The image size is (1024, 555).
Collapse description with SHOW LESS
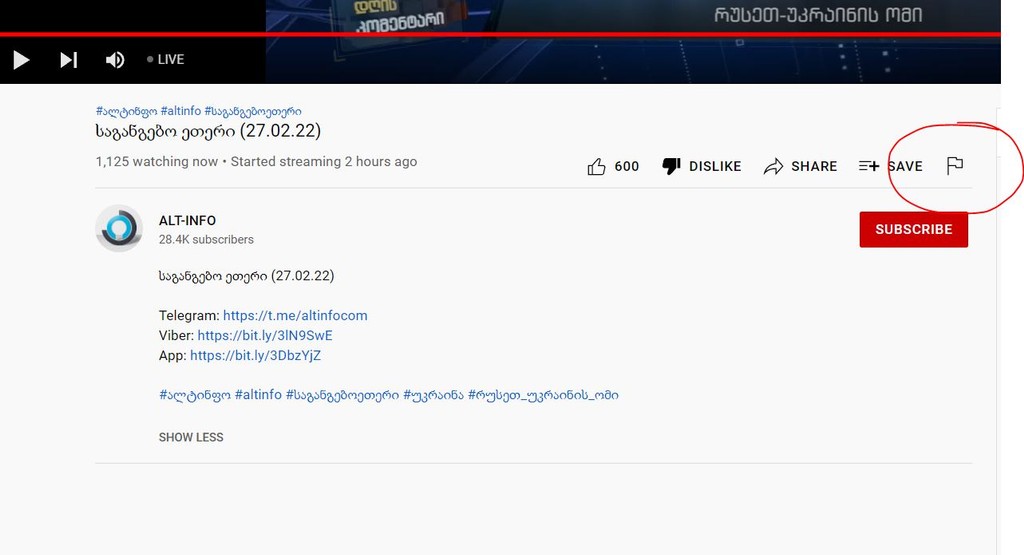pos(191,437)
